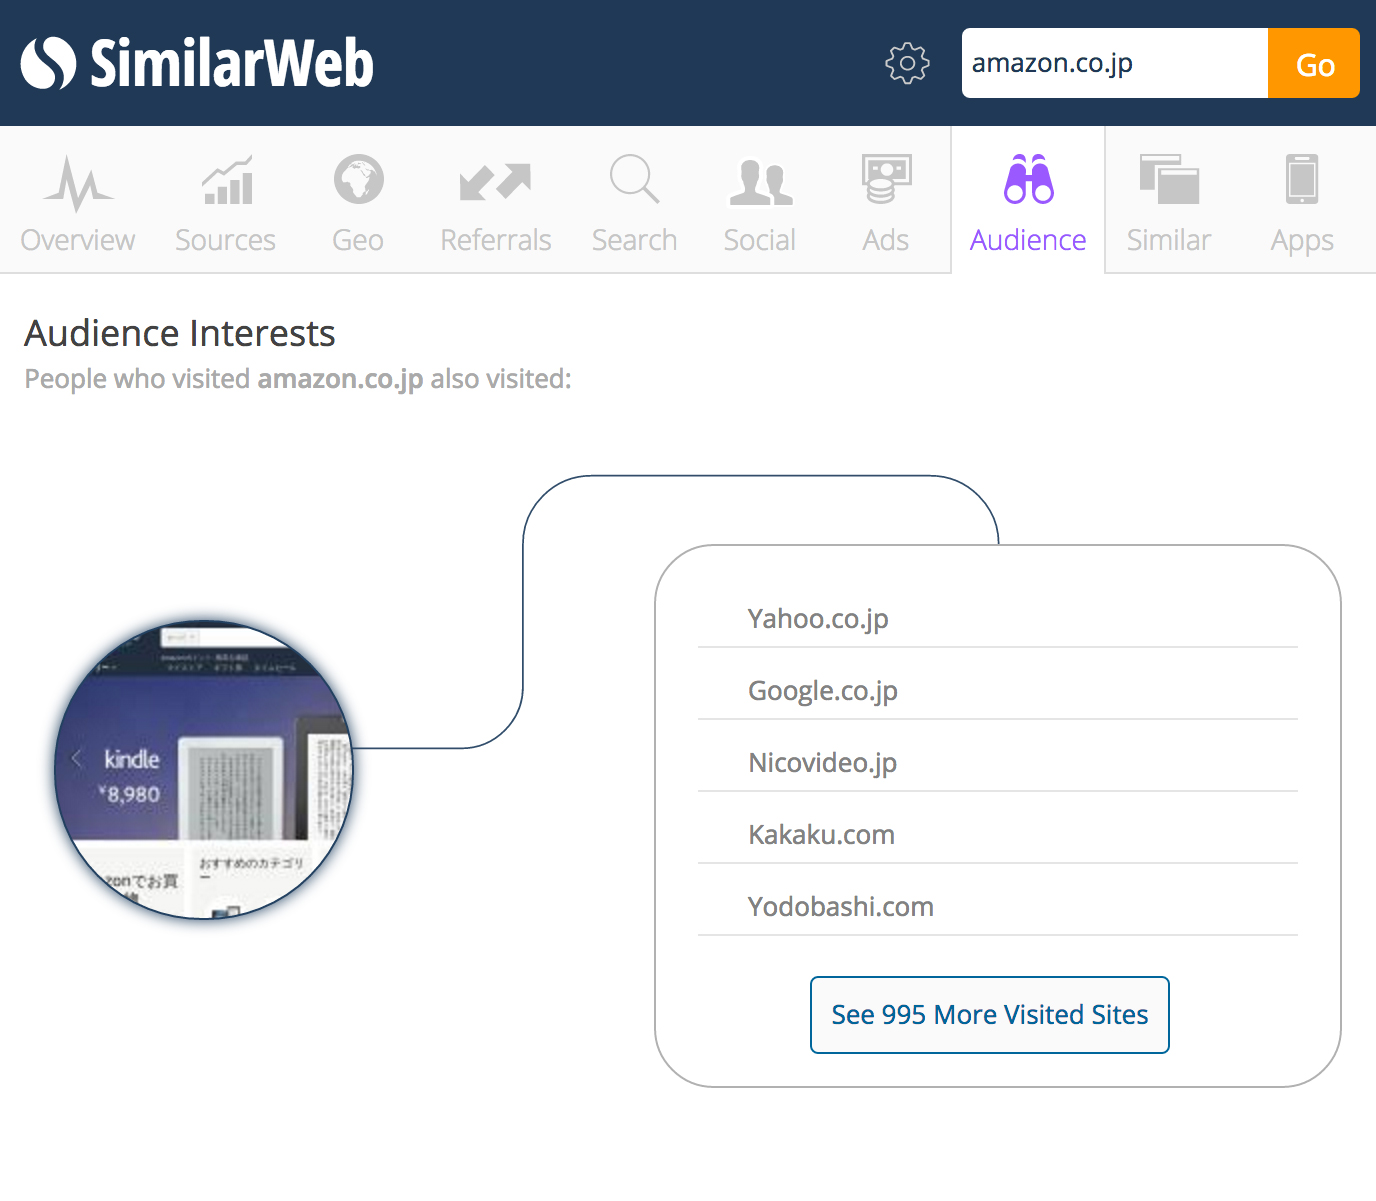Viewport: 1376px width, 1201px height.
Task: Open the settings gear icon
Action: [x=907, y=63]
